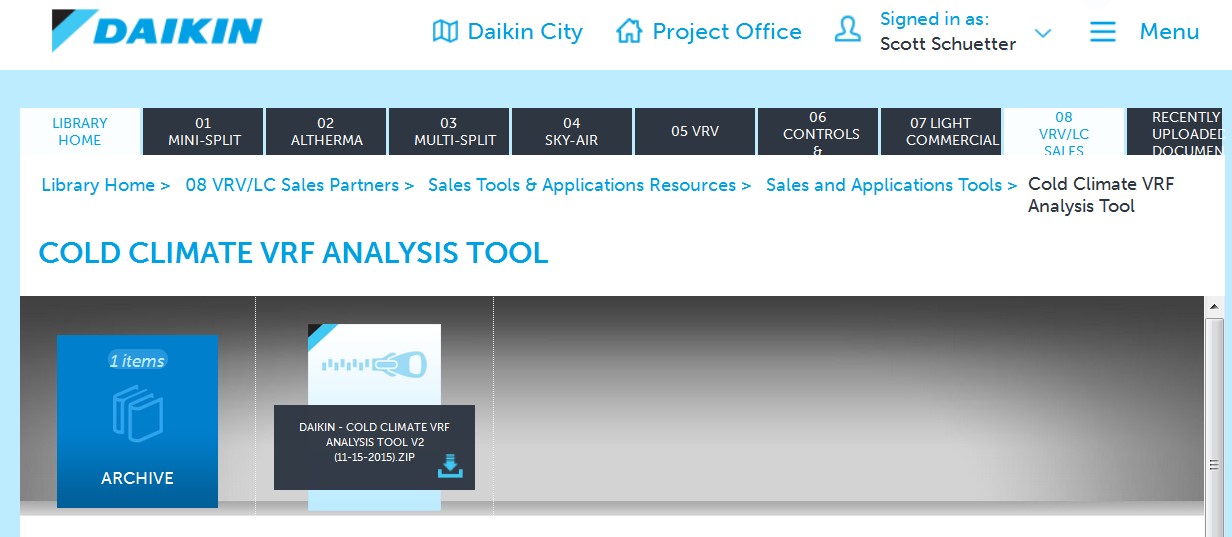Screen dimensions: 1232x537
Task: Click the Library Home breadcrumb
Action: [98, 185]
